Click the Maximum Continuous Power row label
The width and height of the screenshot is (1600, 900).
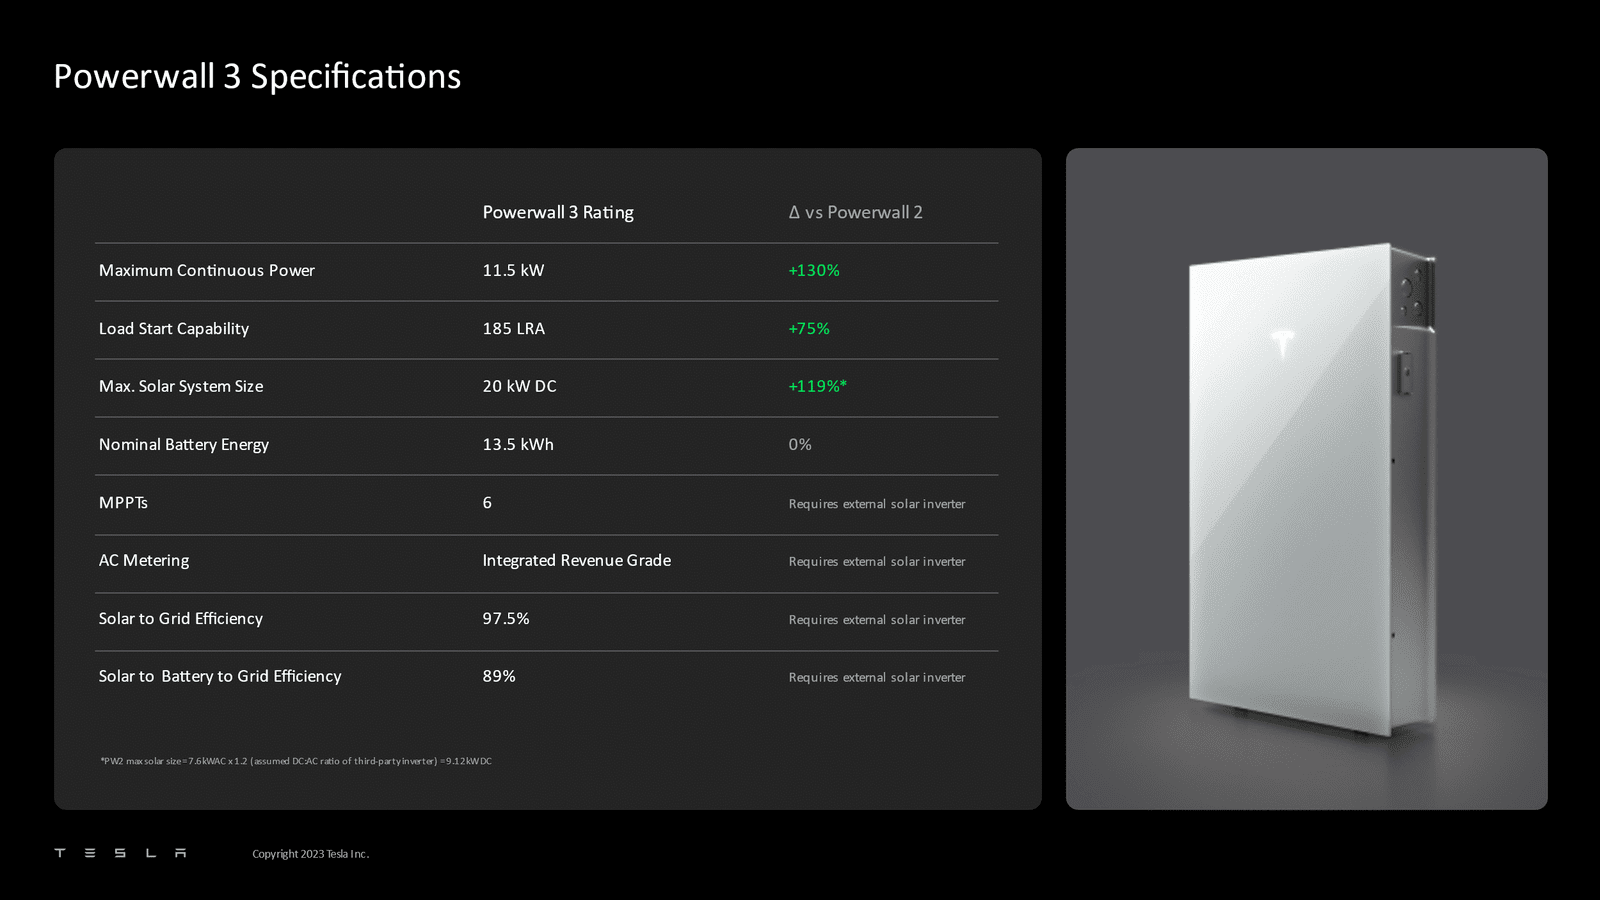coord(206,270)
